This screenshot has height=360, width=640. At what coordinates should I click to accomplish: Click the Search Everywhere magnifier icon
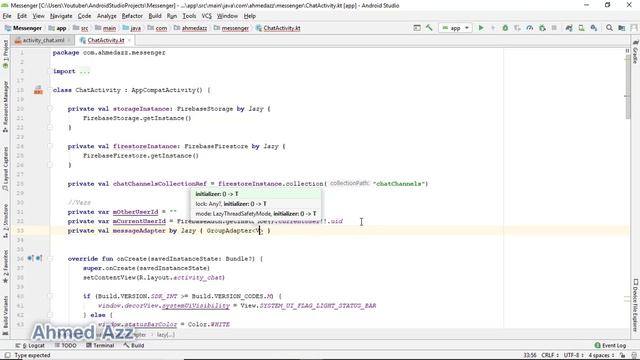pos(609,28)
